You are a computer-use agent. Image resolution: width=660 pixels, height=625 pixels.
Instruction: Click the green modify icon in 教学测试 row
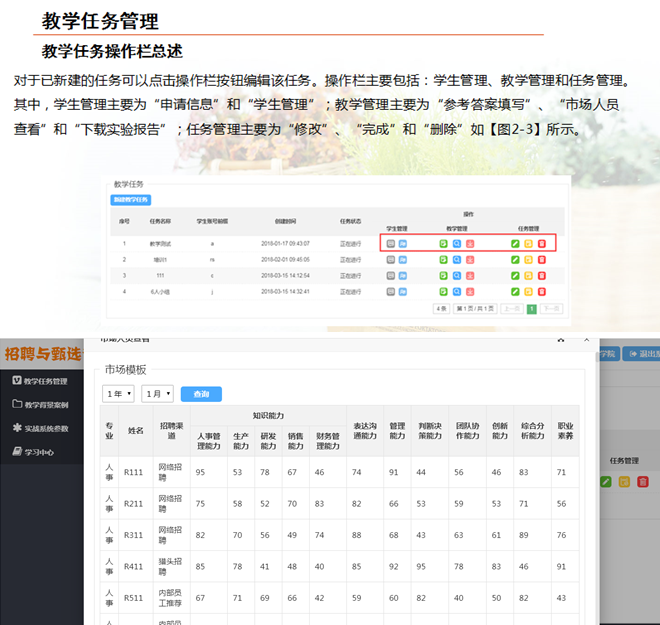coord(515,243)
